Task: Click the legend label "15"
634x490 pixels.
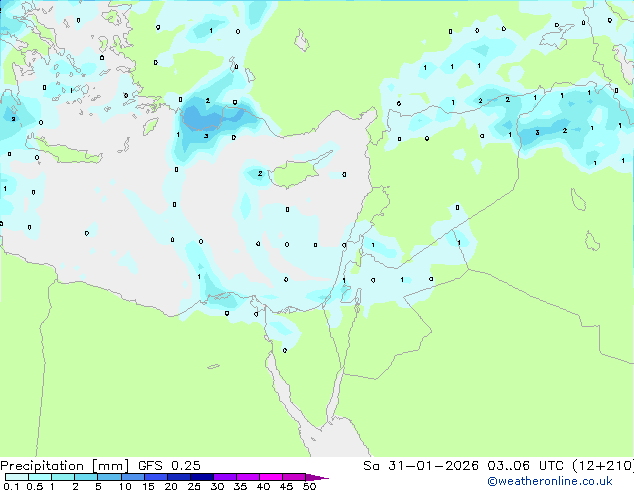Action: click(148, 486)
